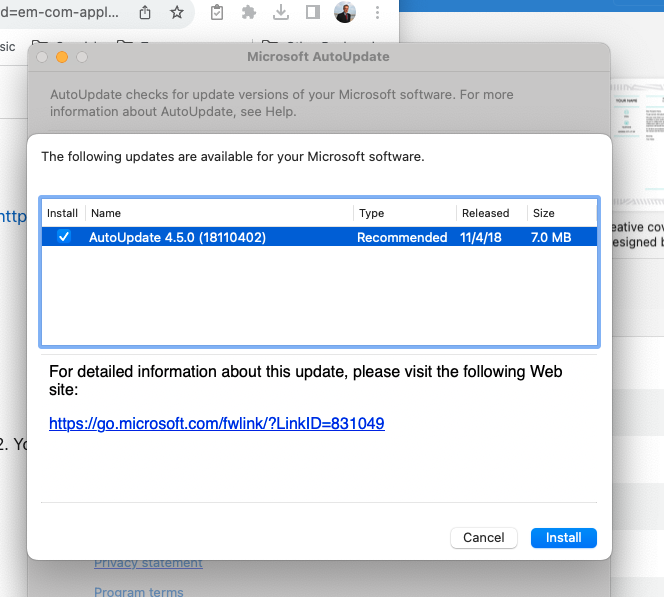Screen dimensions: 664x597
Task: Toggle the browser side panel icon
Action: click(313, 12)
